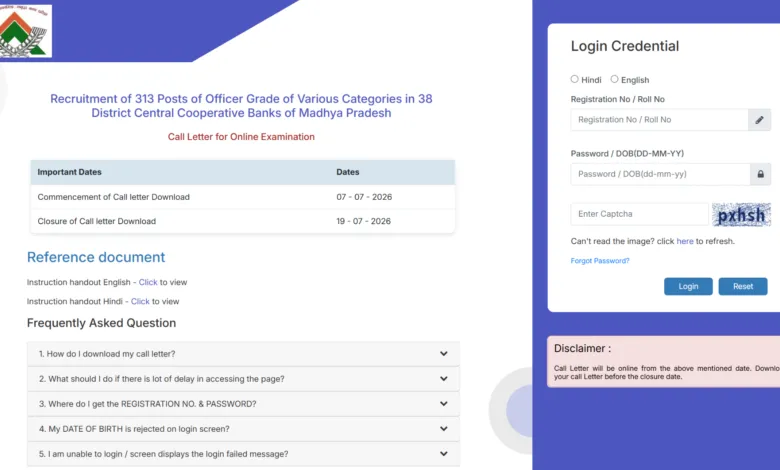Click the chevron on the call letter download question
The width and height of the screenshot is (780, 470).
443,354
